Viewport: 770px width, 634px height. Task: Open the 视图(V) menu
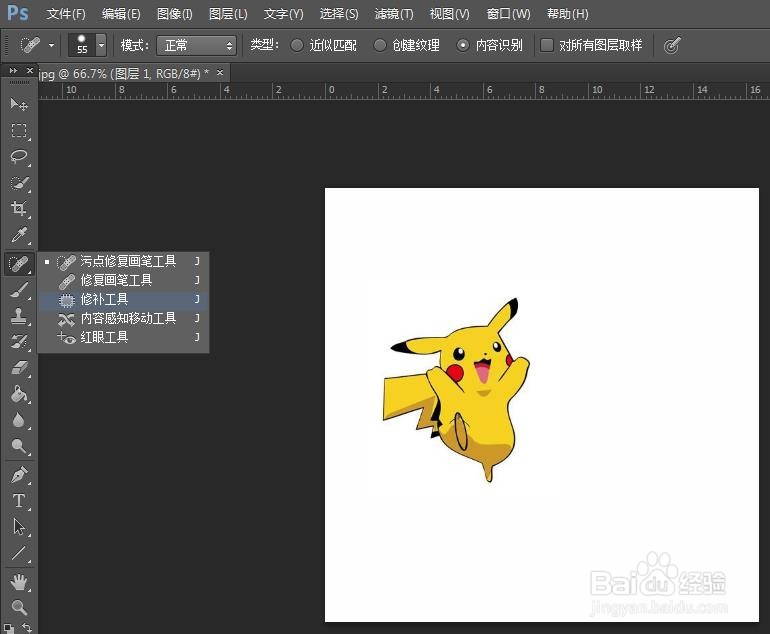point(449,14)
